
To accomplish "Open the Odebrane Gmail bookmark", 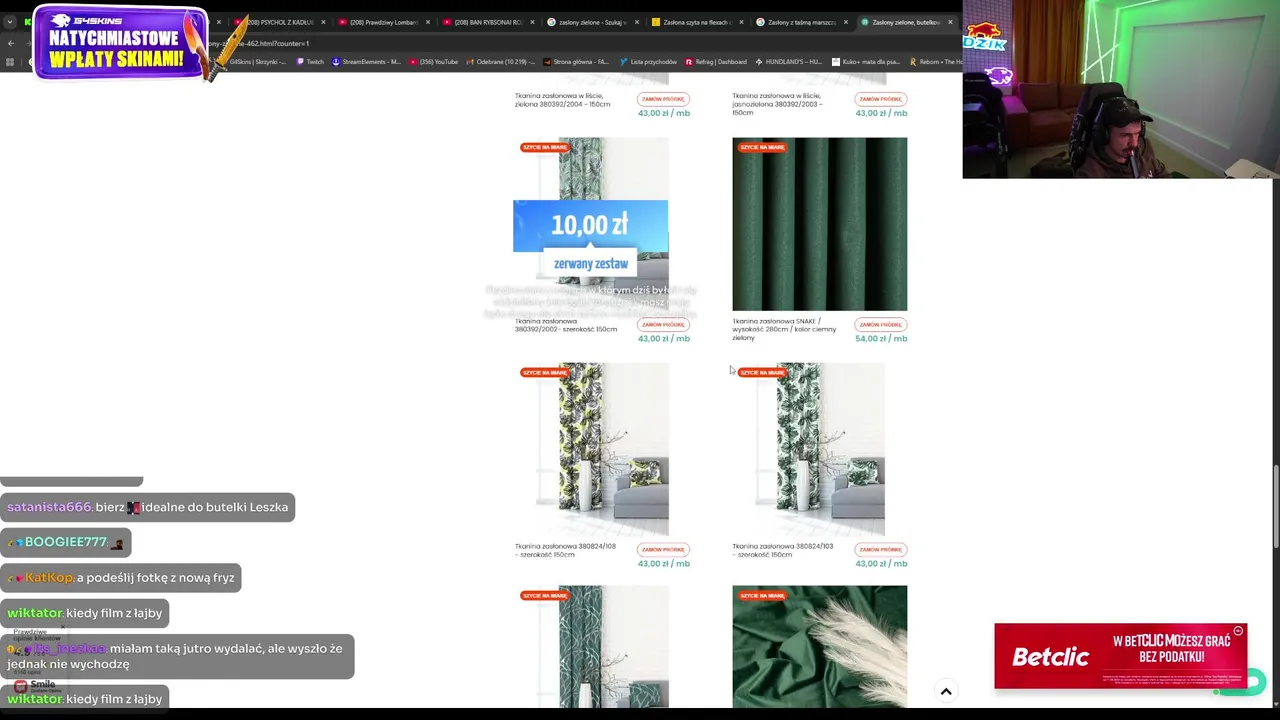I will (x=500, y=62).
